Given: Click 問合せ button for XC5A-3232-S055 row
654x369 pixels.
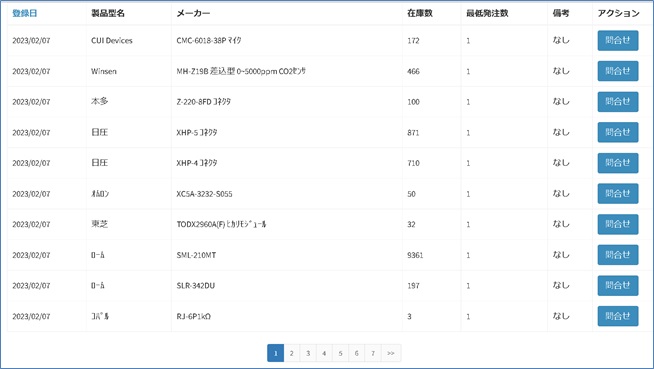Looking at the screenshot, I should 618,193.
